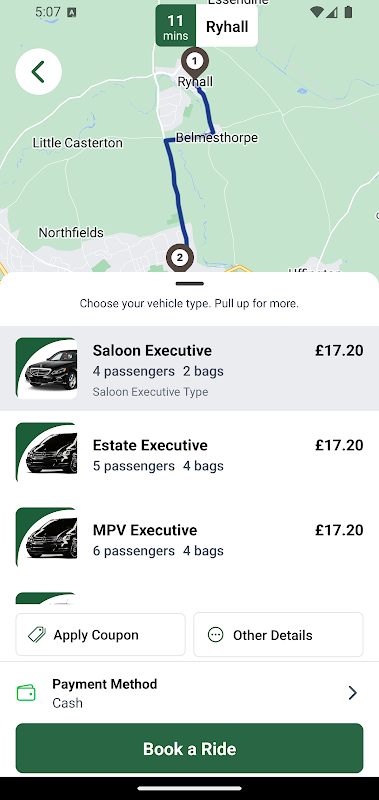
Task: Tap the back arrow icon
Action: pos(39,72)
